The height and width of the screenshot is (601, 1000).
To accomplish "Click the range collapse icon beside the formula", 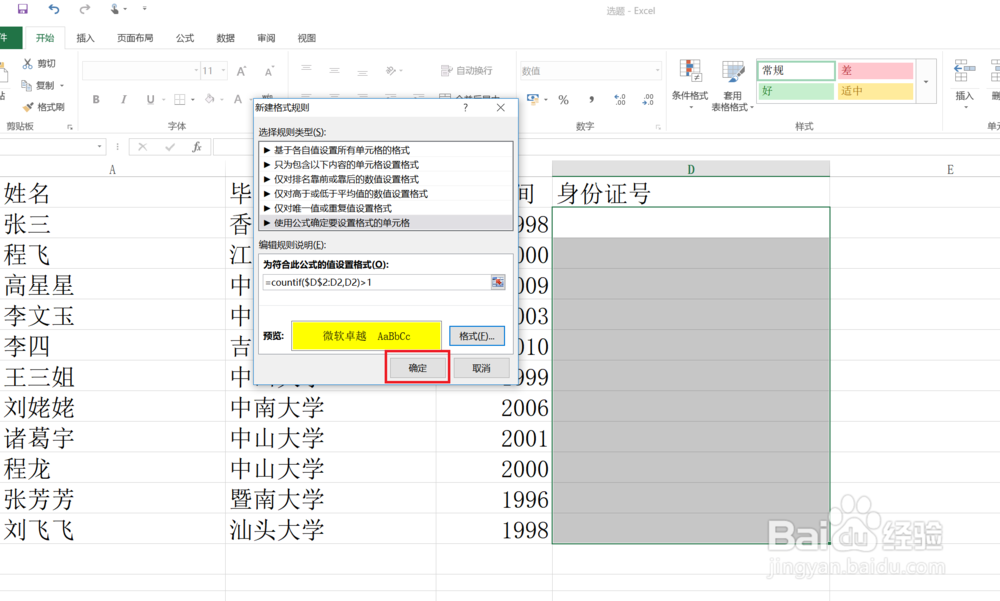I will tap(498, 283).
